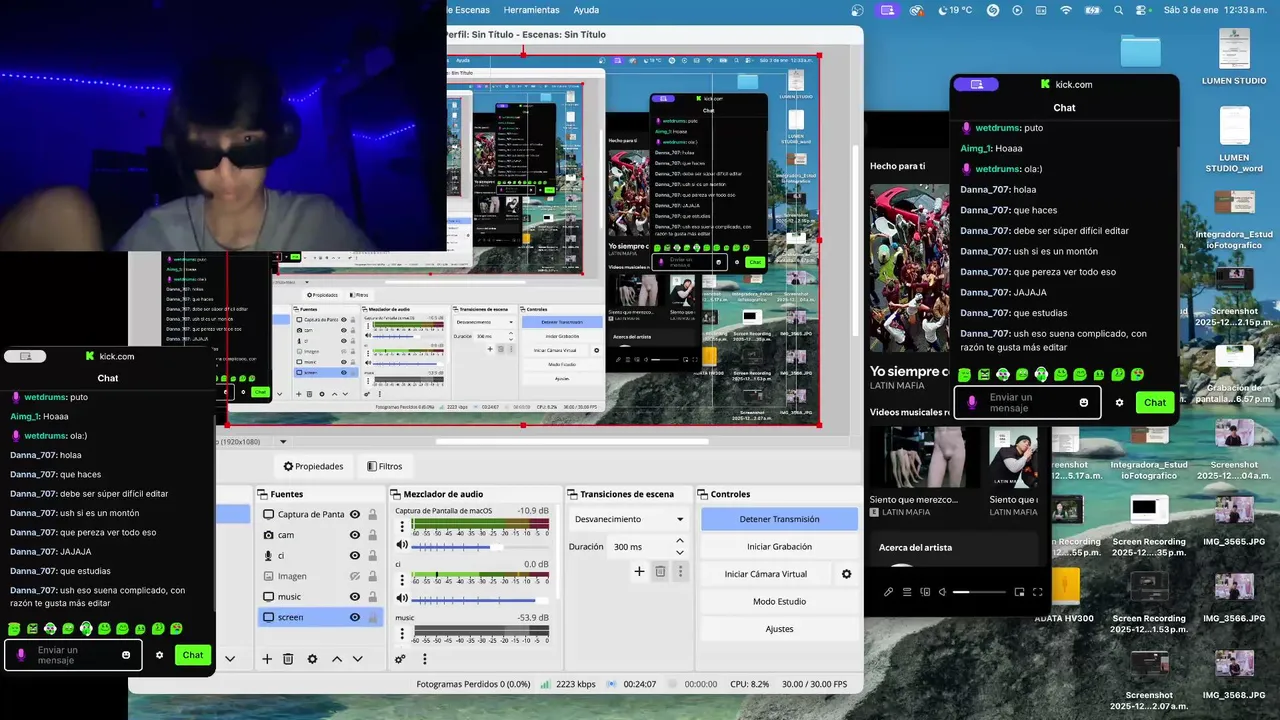Screen dimensions: 1280x720
Task: Focus Enviar un mensaje field over music player
Action: click(1027, 402)
